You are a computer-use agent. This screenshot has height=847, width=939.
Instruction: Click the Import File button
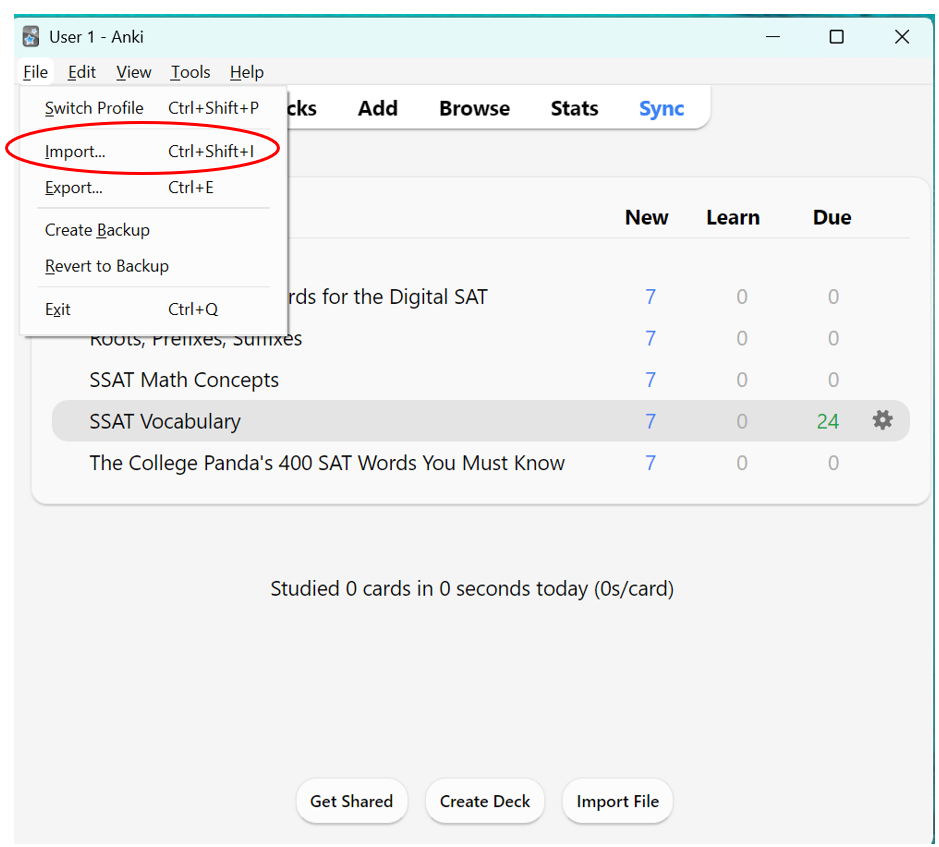(617, 801)
